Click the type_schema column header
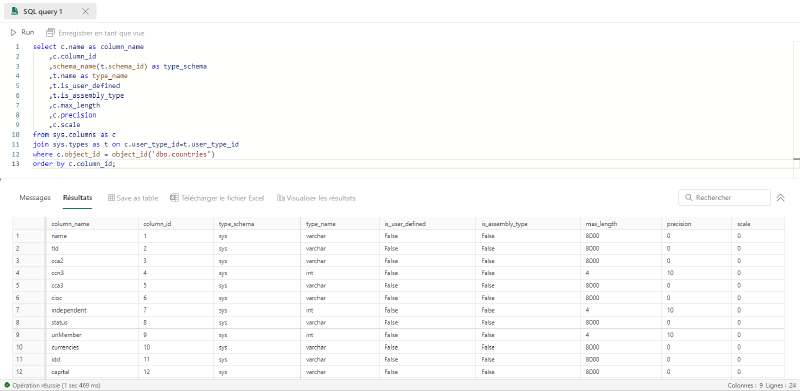 click(257, 224)
